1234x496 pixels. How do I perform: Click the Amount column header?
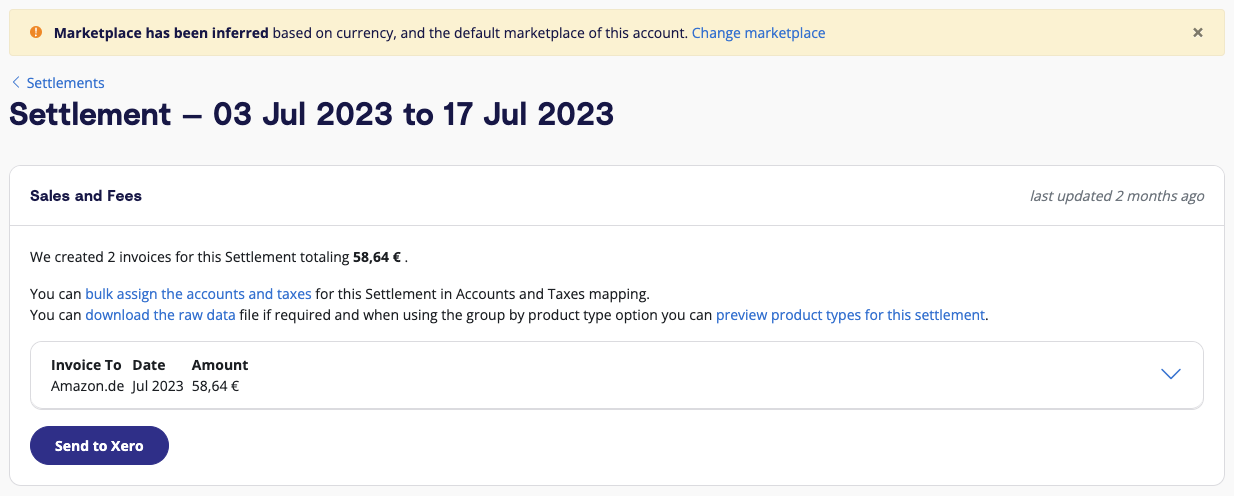[x=220, y=365]
